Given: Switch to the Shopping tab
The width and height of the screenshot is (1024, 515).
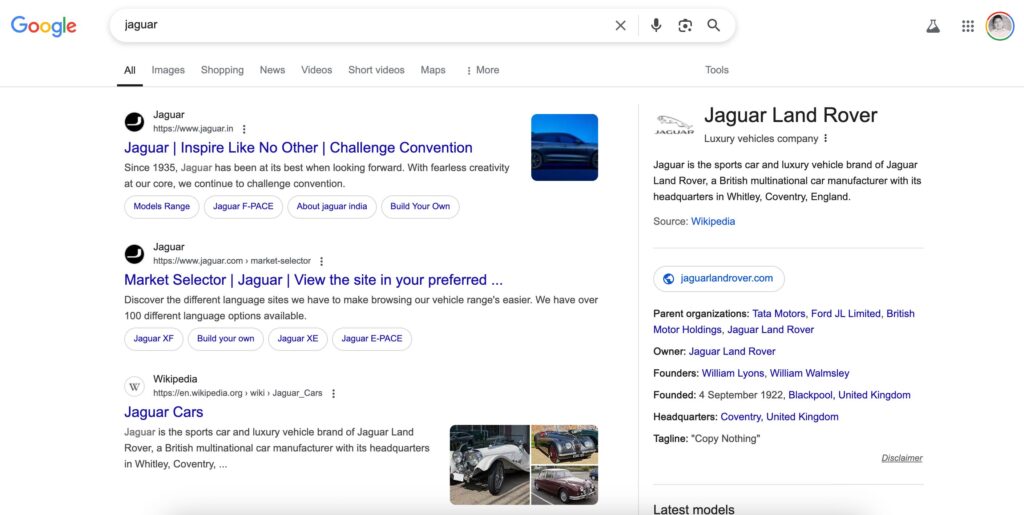Looking at the screenshot, I should [222, 70].
